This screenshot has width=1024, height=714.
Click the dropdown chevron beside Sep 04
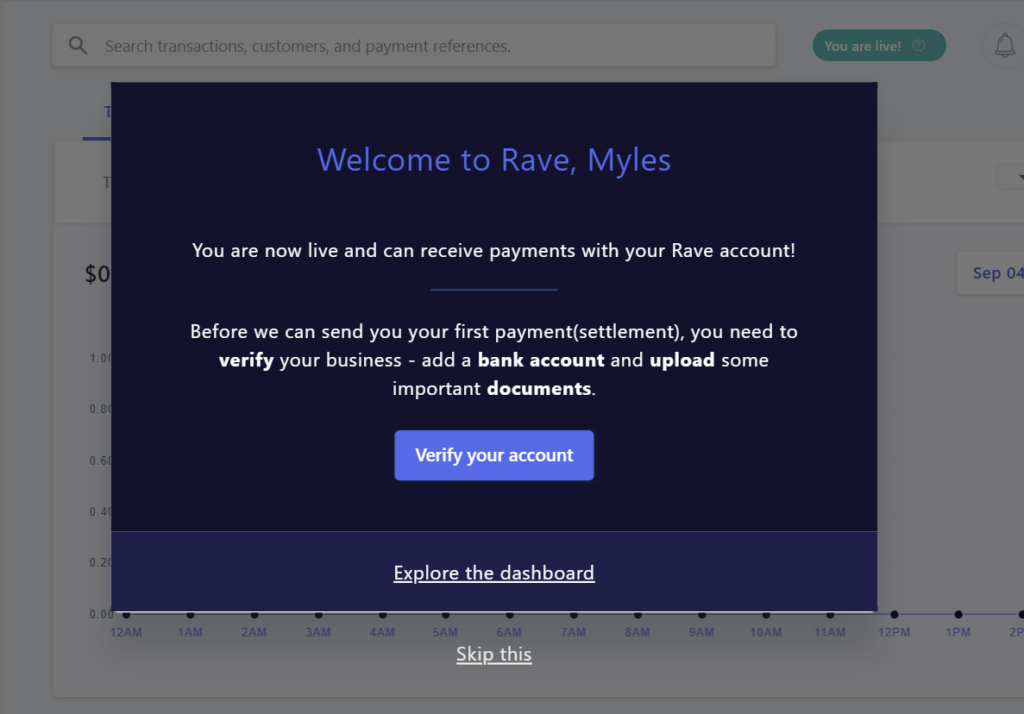(1016, 177)
